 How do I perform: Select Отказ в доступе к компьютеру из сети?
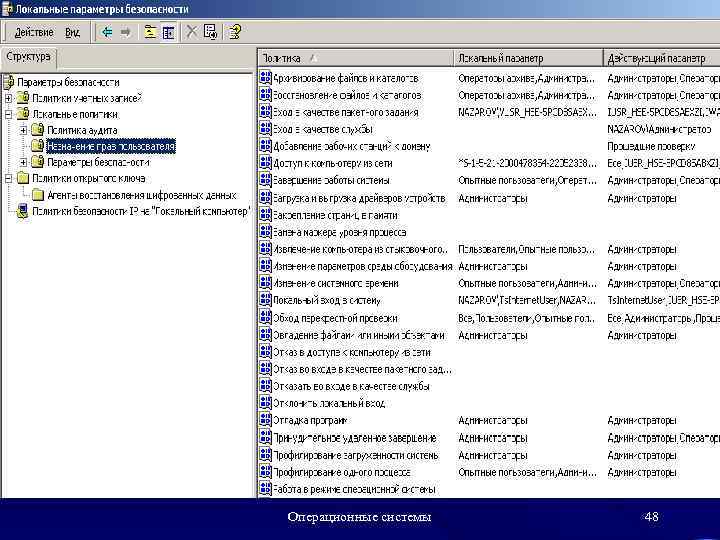pos(352,353)
